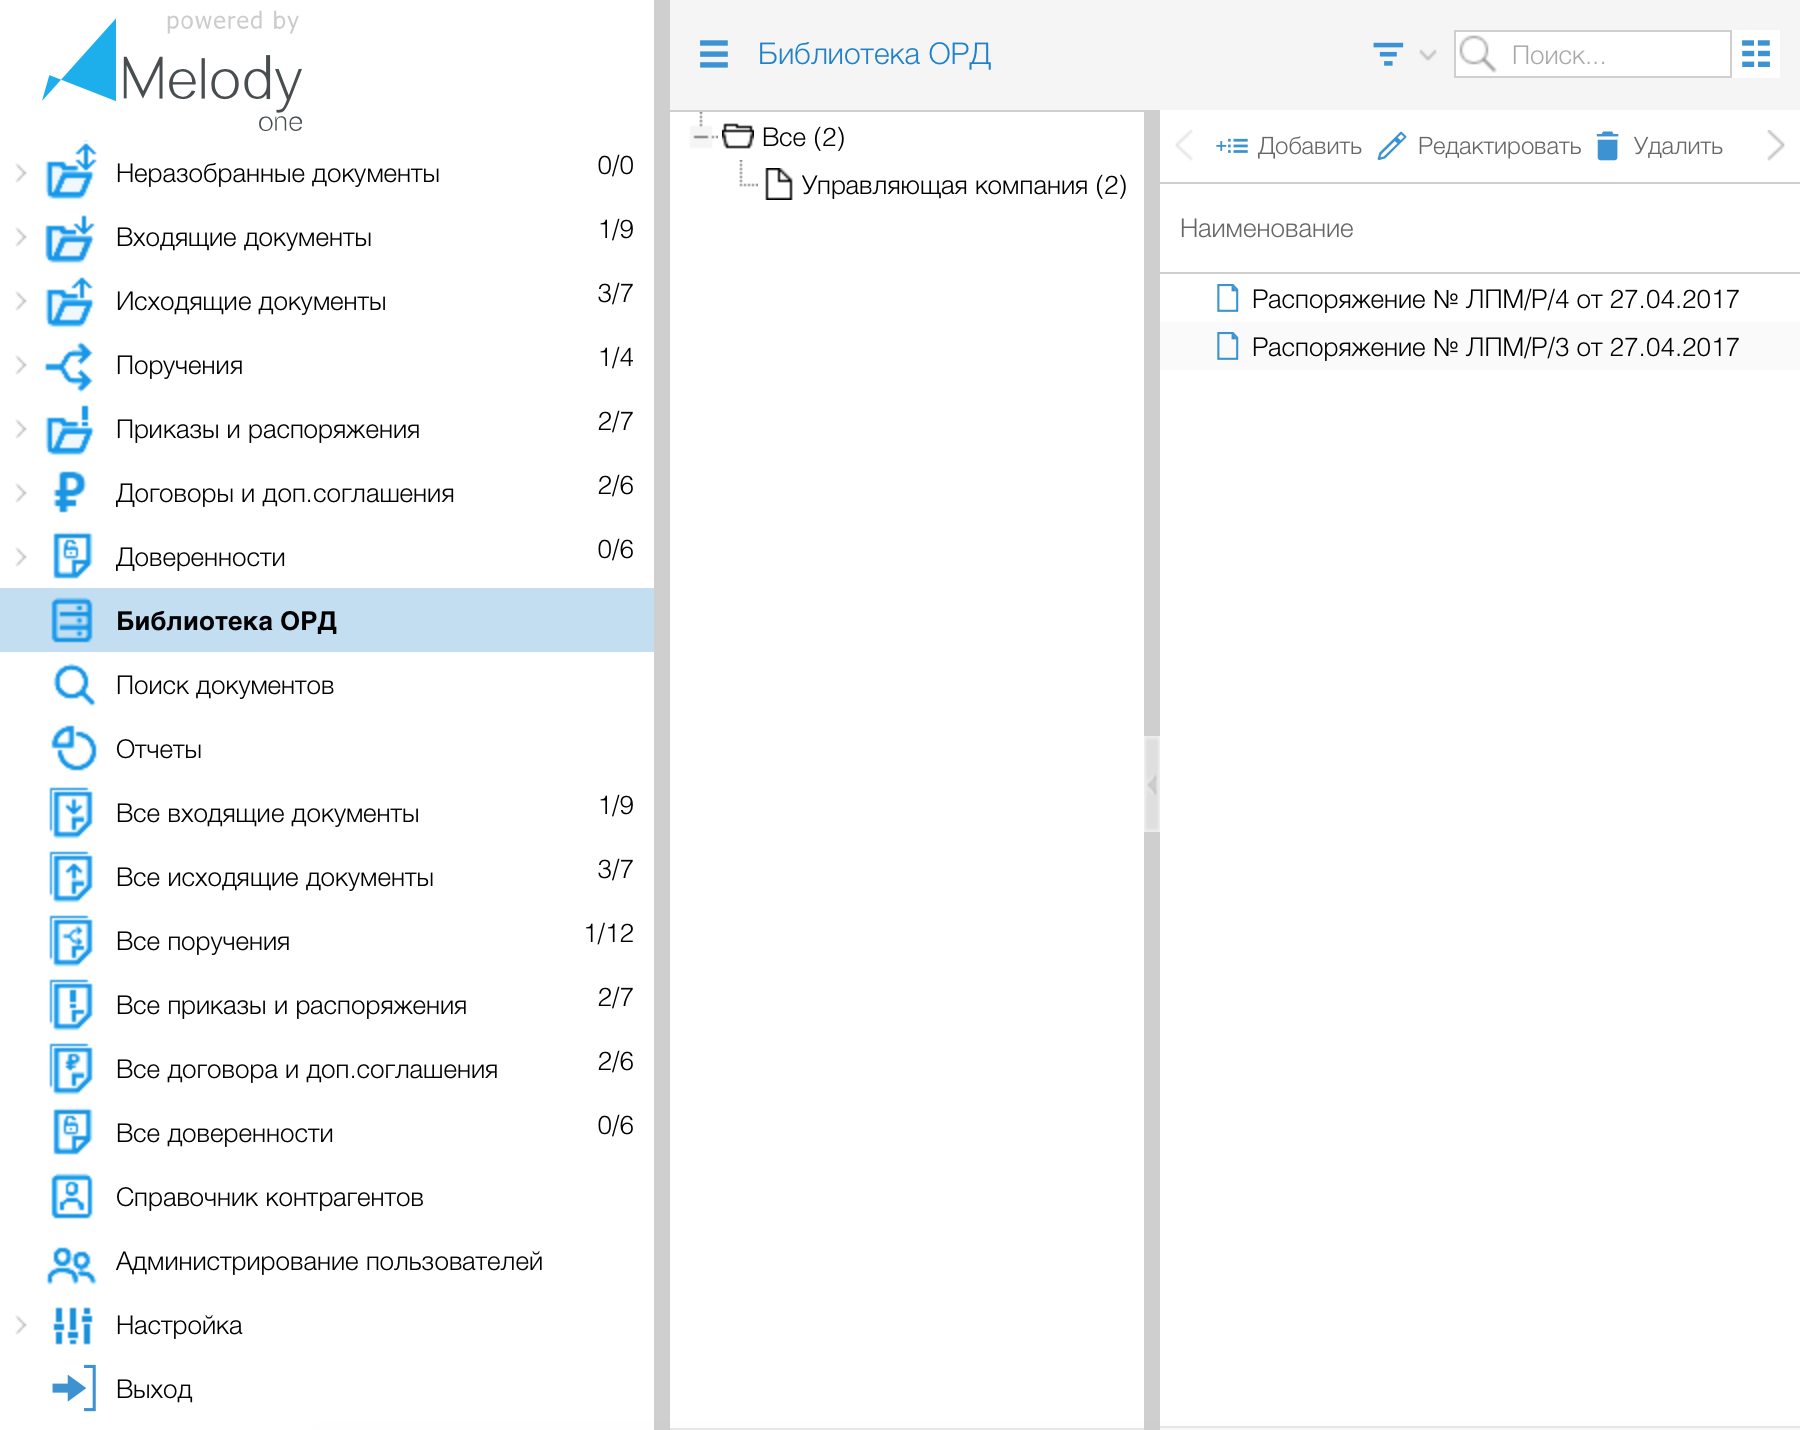Open the filter dropdown arrow
Image resolution: width=1800 pixels, height=1430 pixels.
click(1427, 55)
